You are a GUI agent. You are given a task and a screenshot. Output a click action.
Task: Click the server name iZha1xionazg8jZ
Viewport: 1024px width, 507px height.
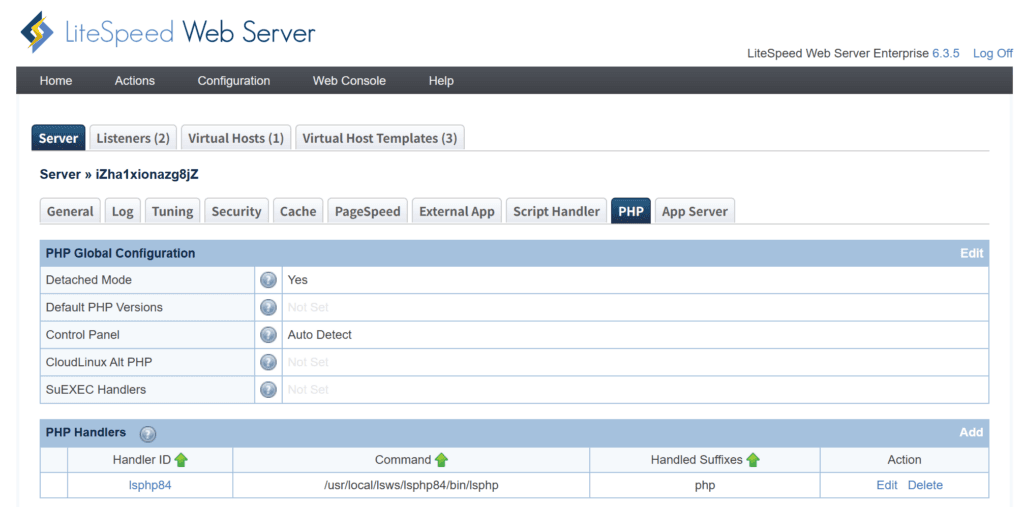(x=147, y=174)
